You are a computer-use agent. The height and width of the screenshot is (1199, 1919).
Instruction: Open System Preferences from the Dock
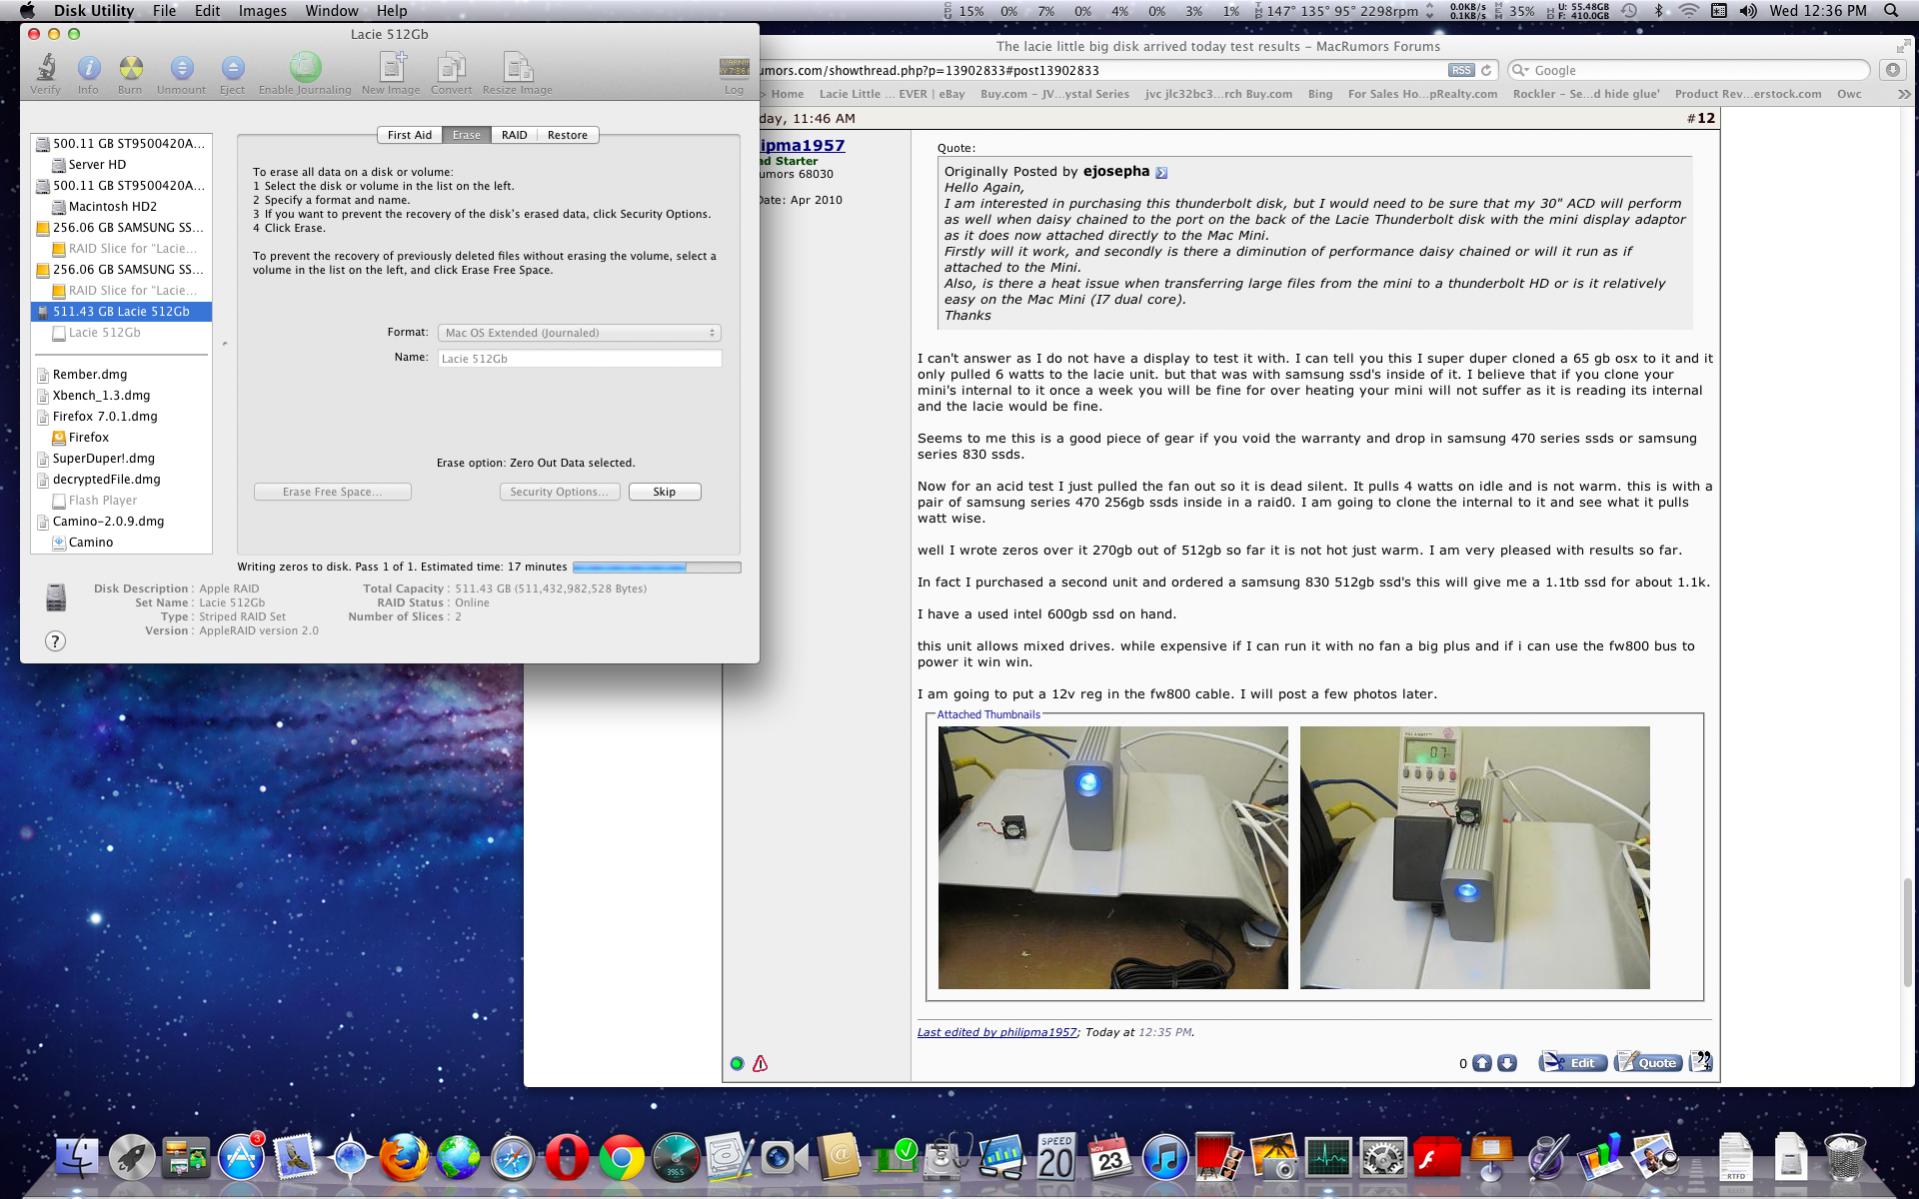(1382, 1158)
